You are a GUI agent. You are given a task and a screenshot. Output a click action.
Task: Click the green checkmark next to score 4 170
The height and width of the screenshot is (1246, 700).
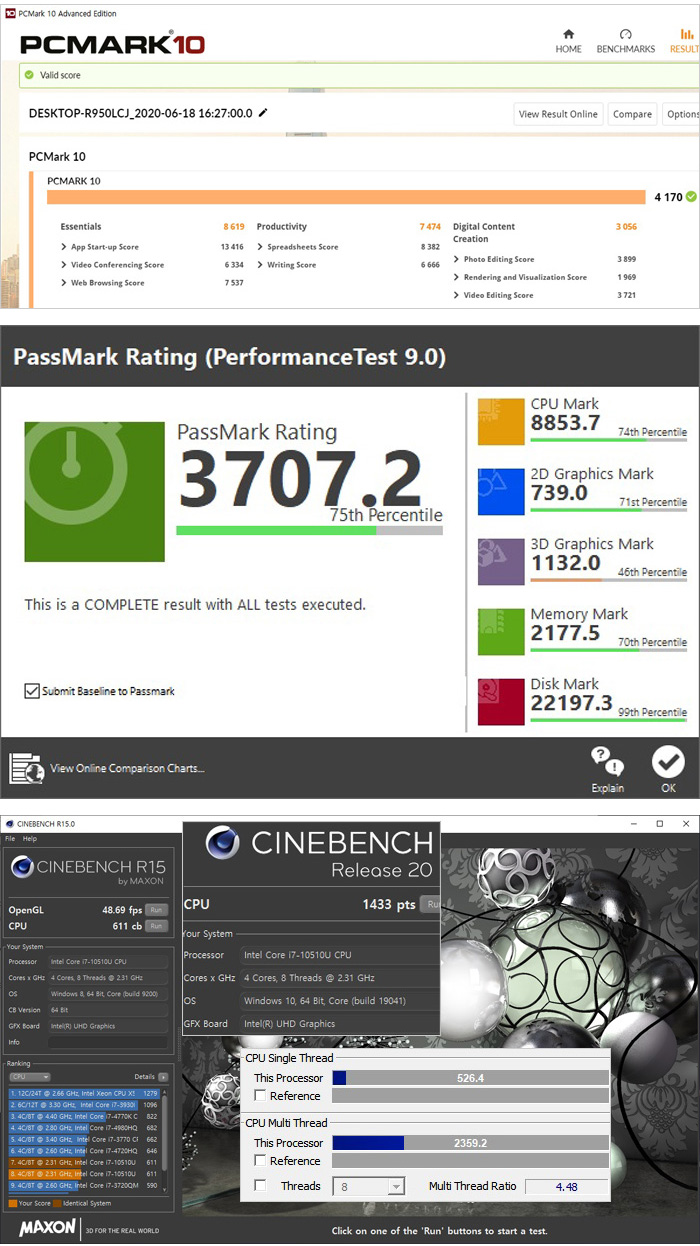pyautogui.click(x=691, y=197)
